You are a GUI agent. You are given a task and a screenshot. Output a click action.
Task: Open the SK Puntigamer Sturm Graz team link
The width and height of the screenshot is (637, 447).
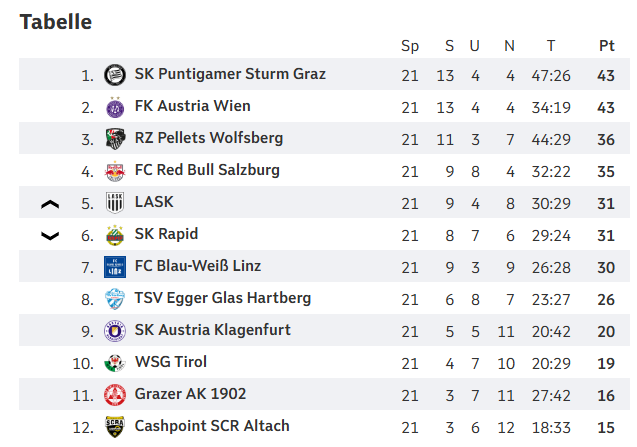230,74
